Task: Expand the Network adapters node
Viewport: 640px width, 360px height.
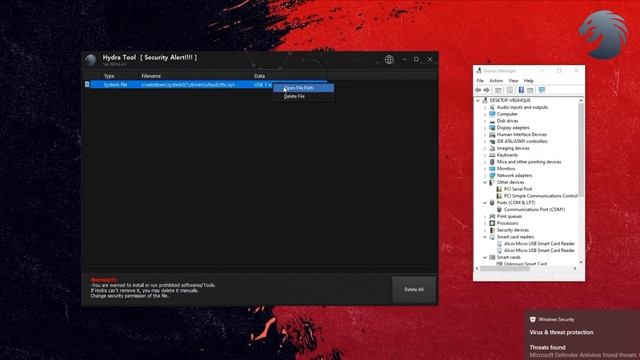Action: click(485, 176)
